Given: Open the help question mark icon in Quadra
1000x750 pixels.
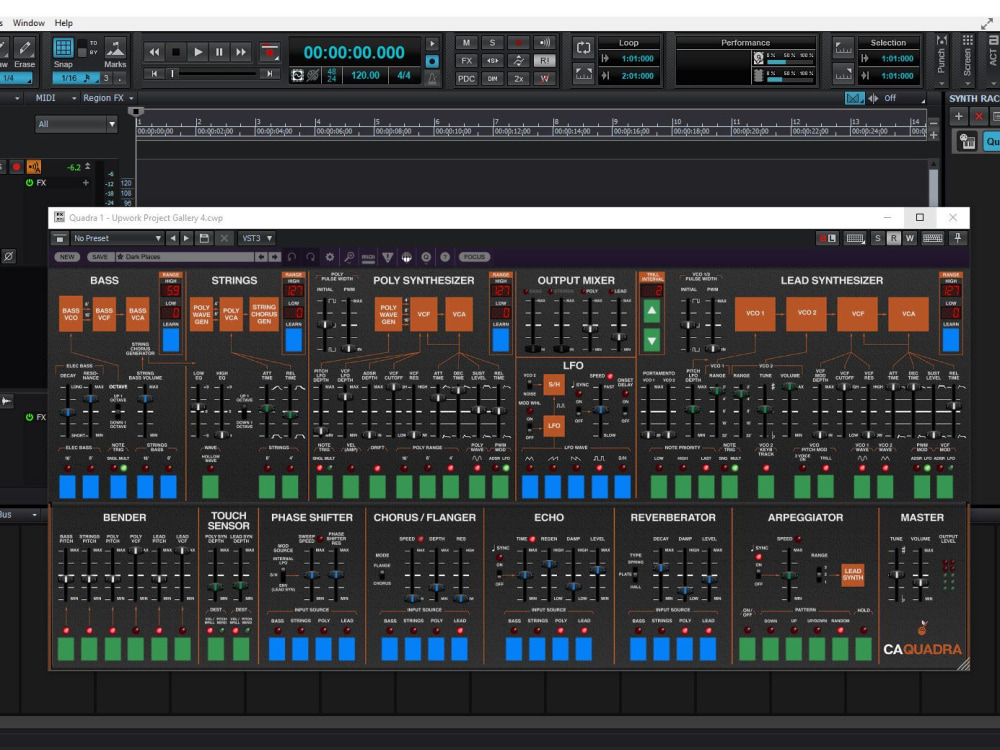Looking at the screenshot, I should pos(445,257).
